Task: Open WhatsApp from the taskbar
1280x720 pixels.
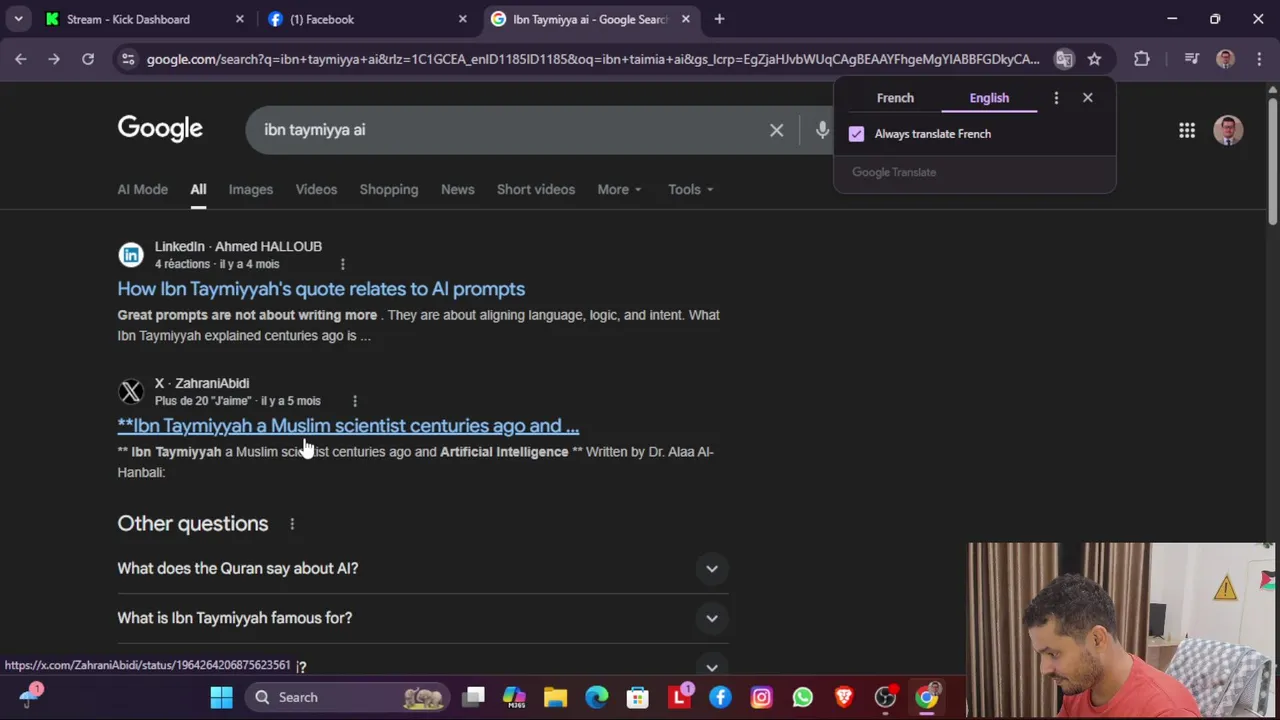Action: click(802, 697)
